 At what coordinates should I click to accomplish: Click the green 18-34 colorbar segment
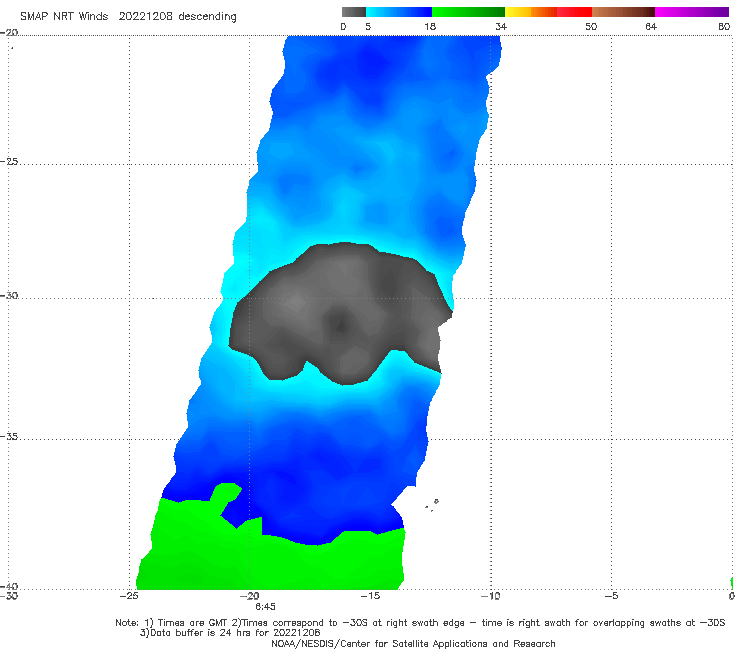(x=468, y=12)
